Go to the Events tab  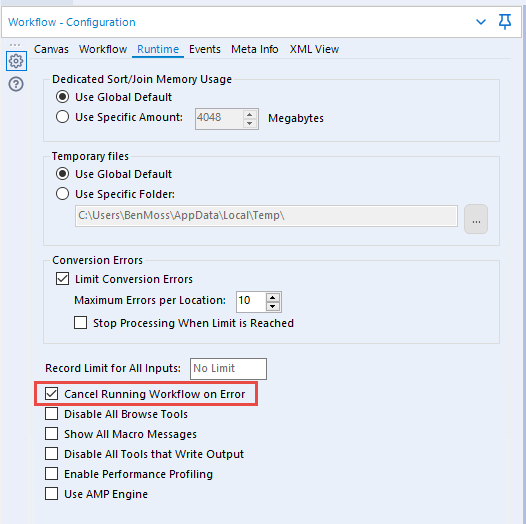coord(205,49)
